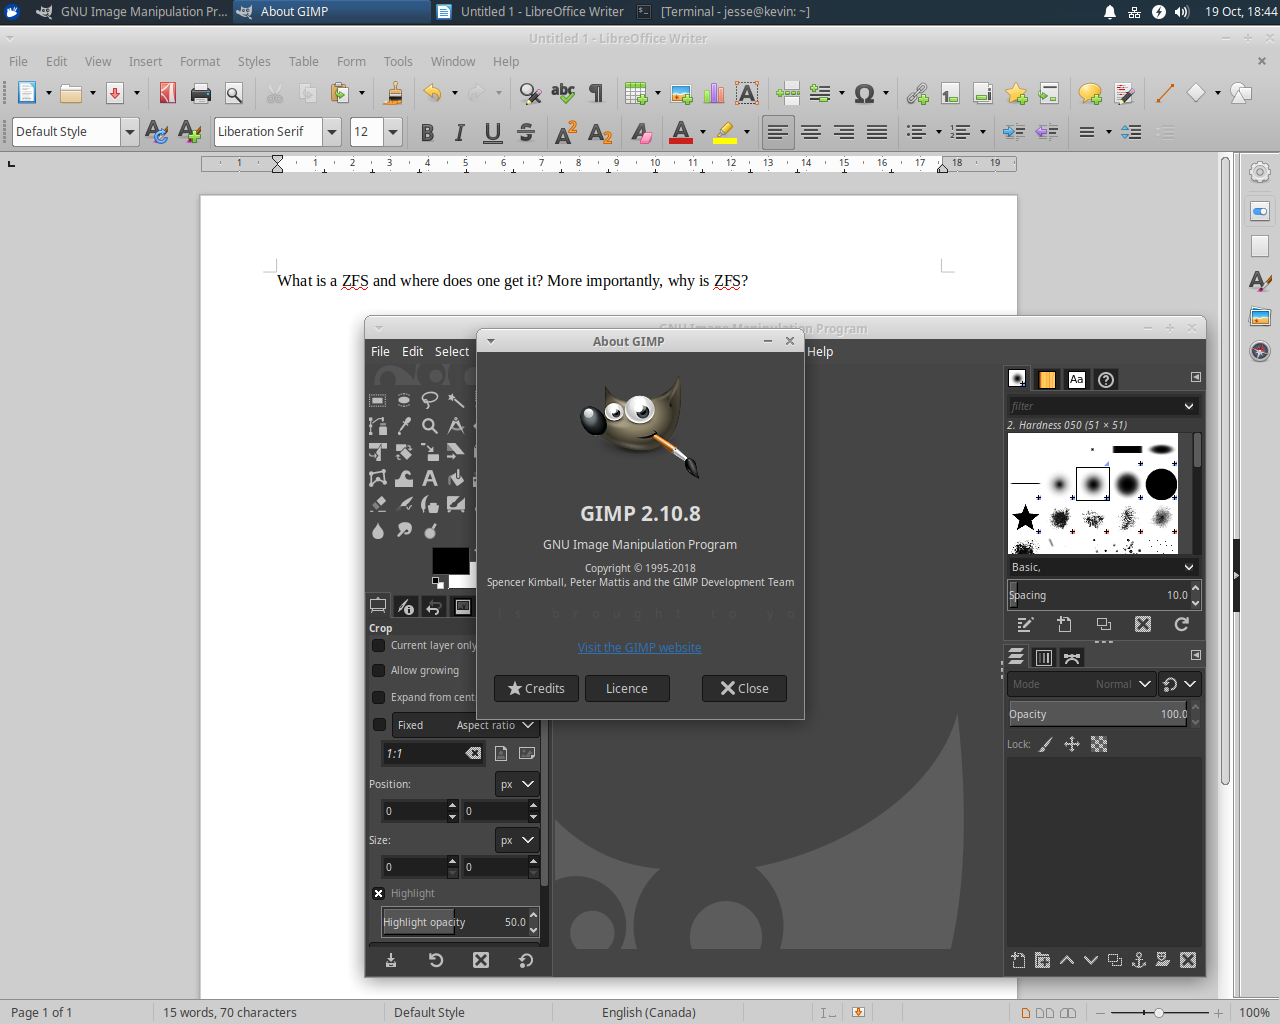Image resolution: width=1280 pixels, height=1024 pixels.
Task: Switch to the Fonts tab in GIMP dock
Action: pyautogui.click(x=1076, y=379)
